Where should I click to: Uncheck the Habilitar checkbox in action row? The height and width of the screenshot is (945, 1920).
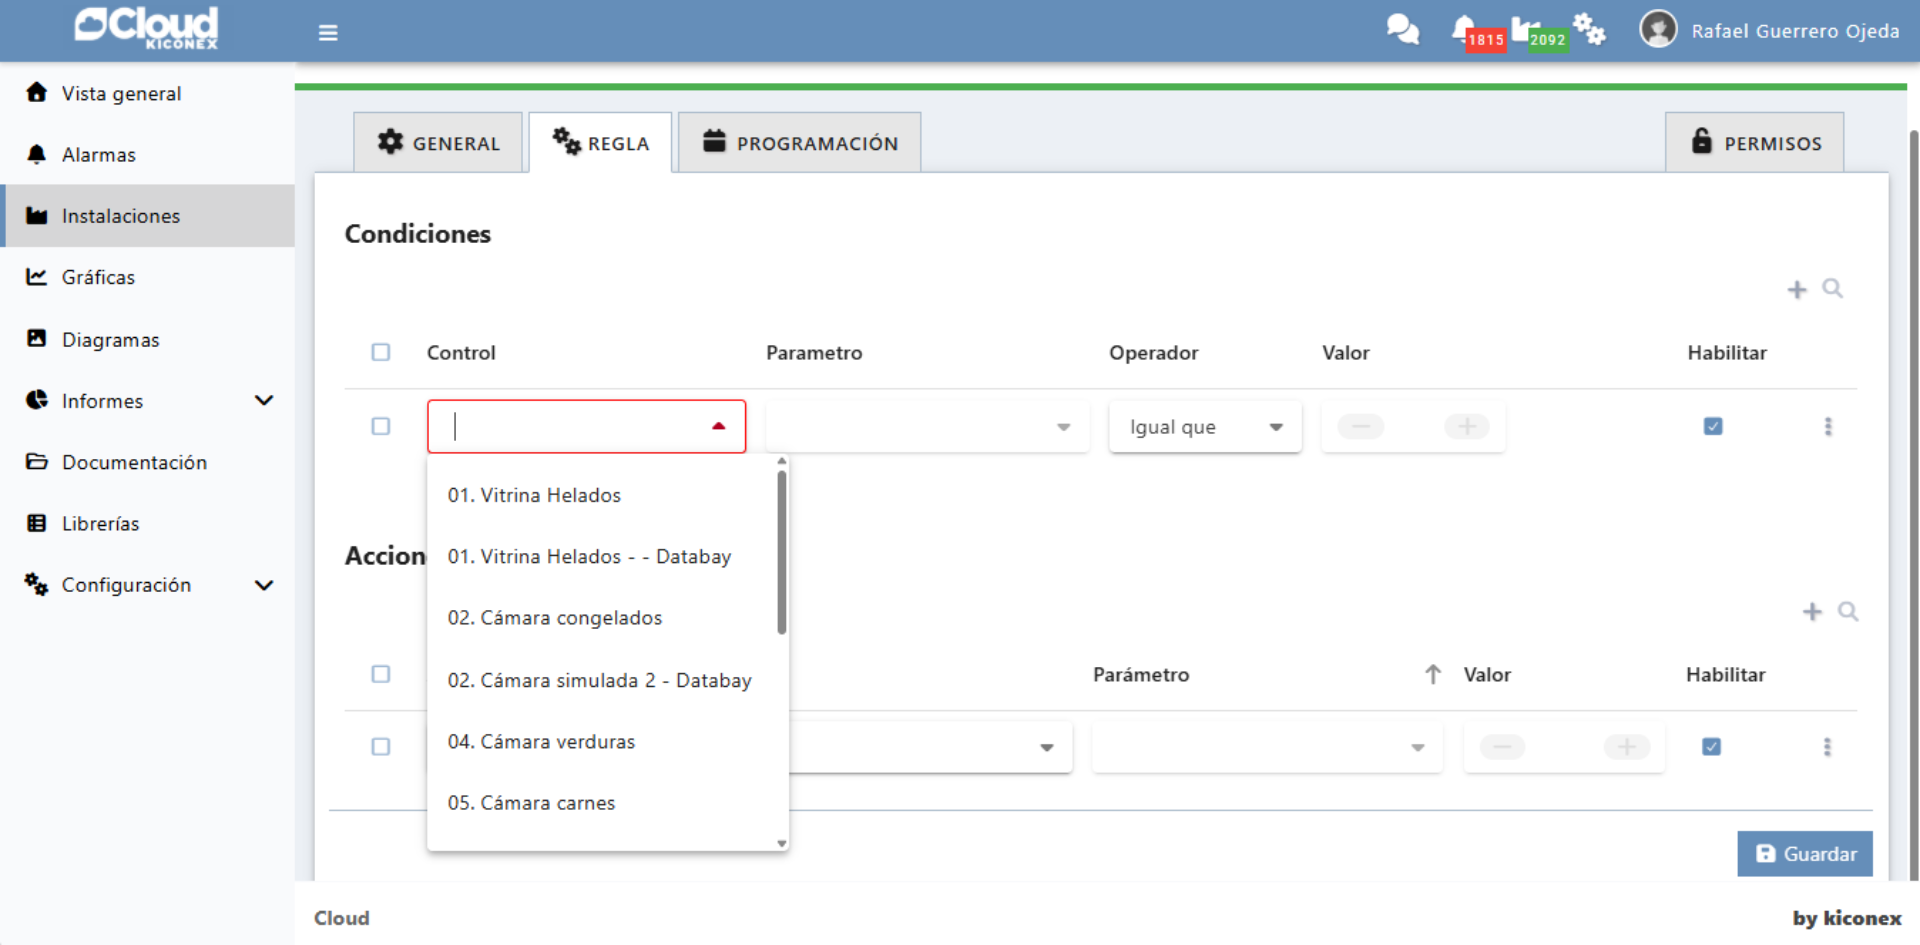(1711, 747)
